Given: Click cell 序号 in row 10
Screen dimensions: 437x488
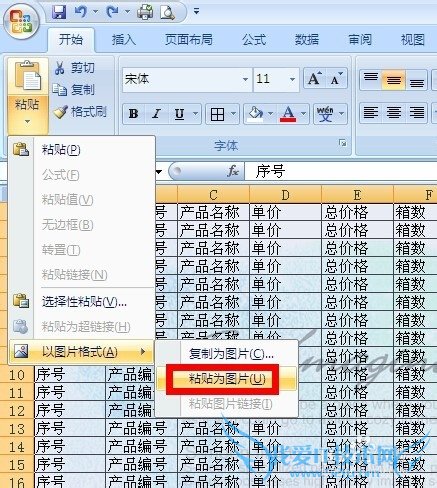Looking at the screenshot, I should pyautogui.click(x=70, y=375).
